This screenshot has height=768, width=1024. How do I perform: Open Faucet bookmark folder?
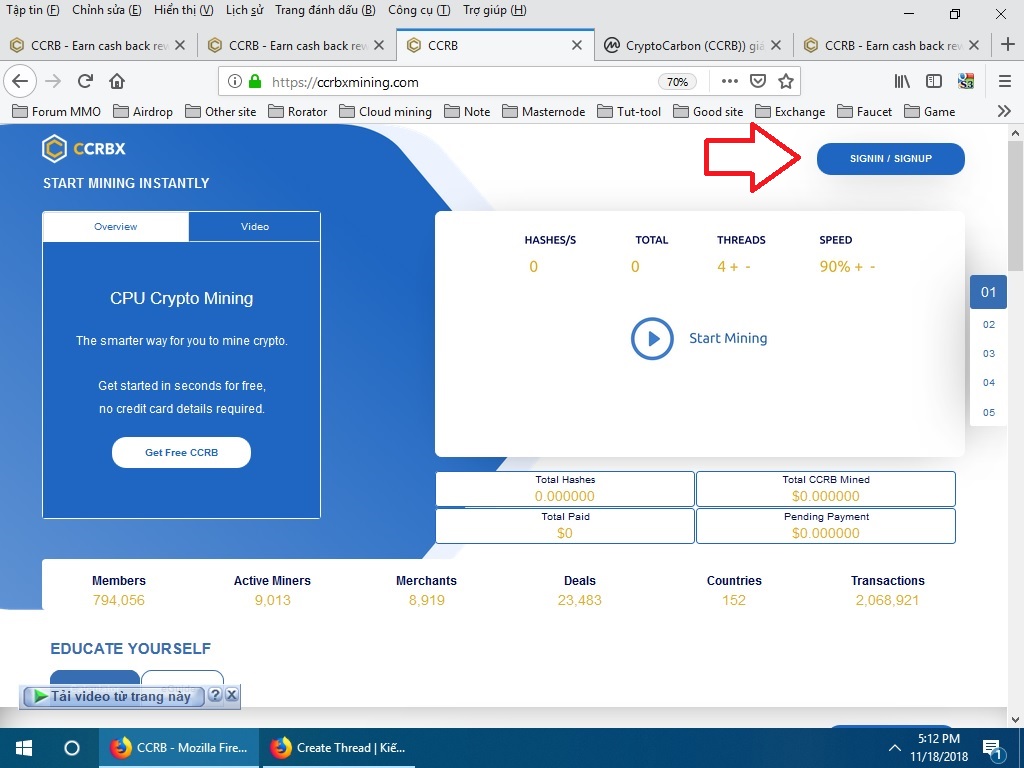(x=865, y=112)
